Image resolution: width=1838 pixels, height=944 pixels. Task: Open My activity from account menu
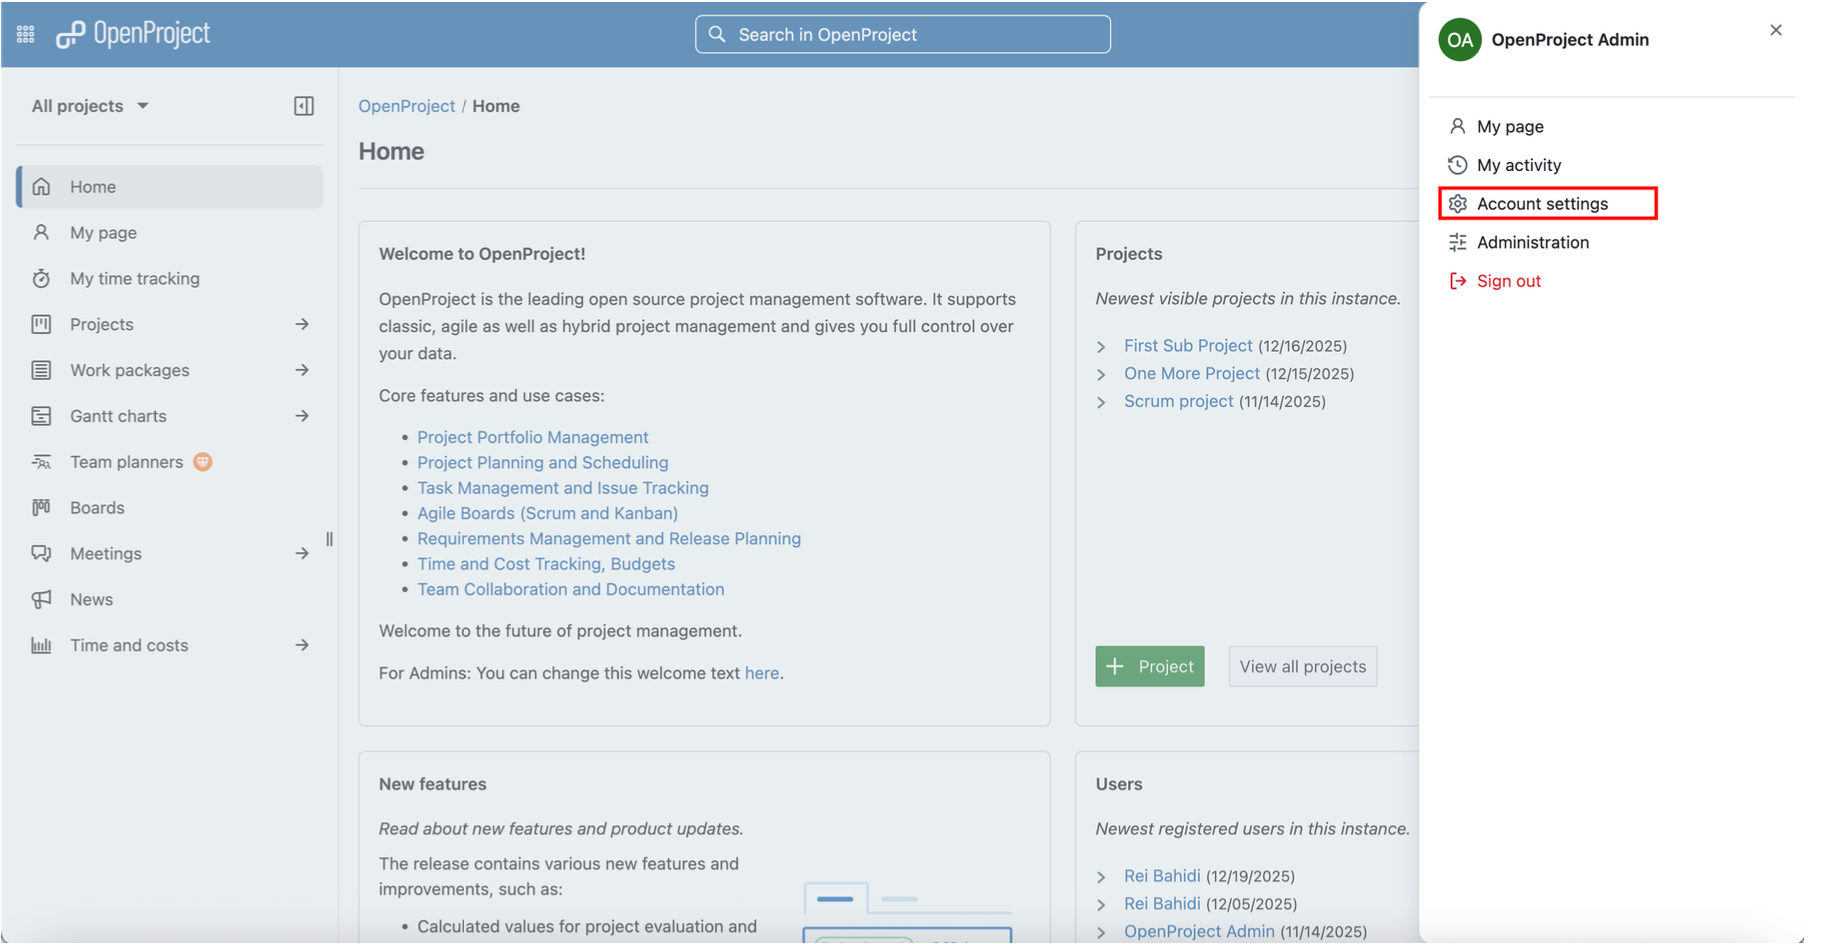[x=1519, y=165]
